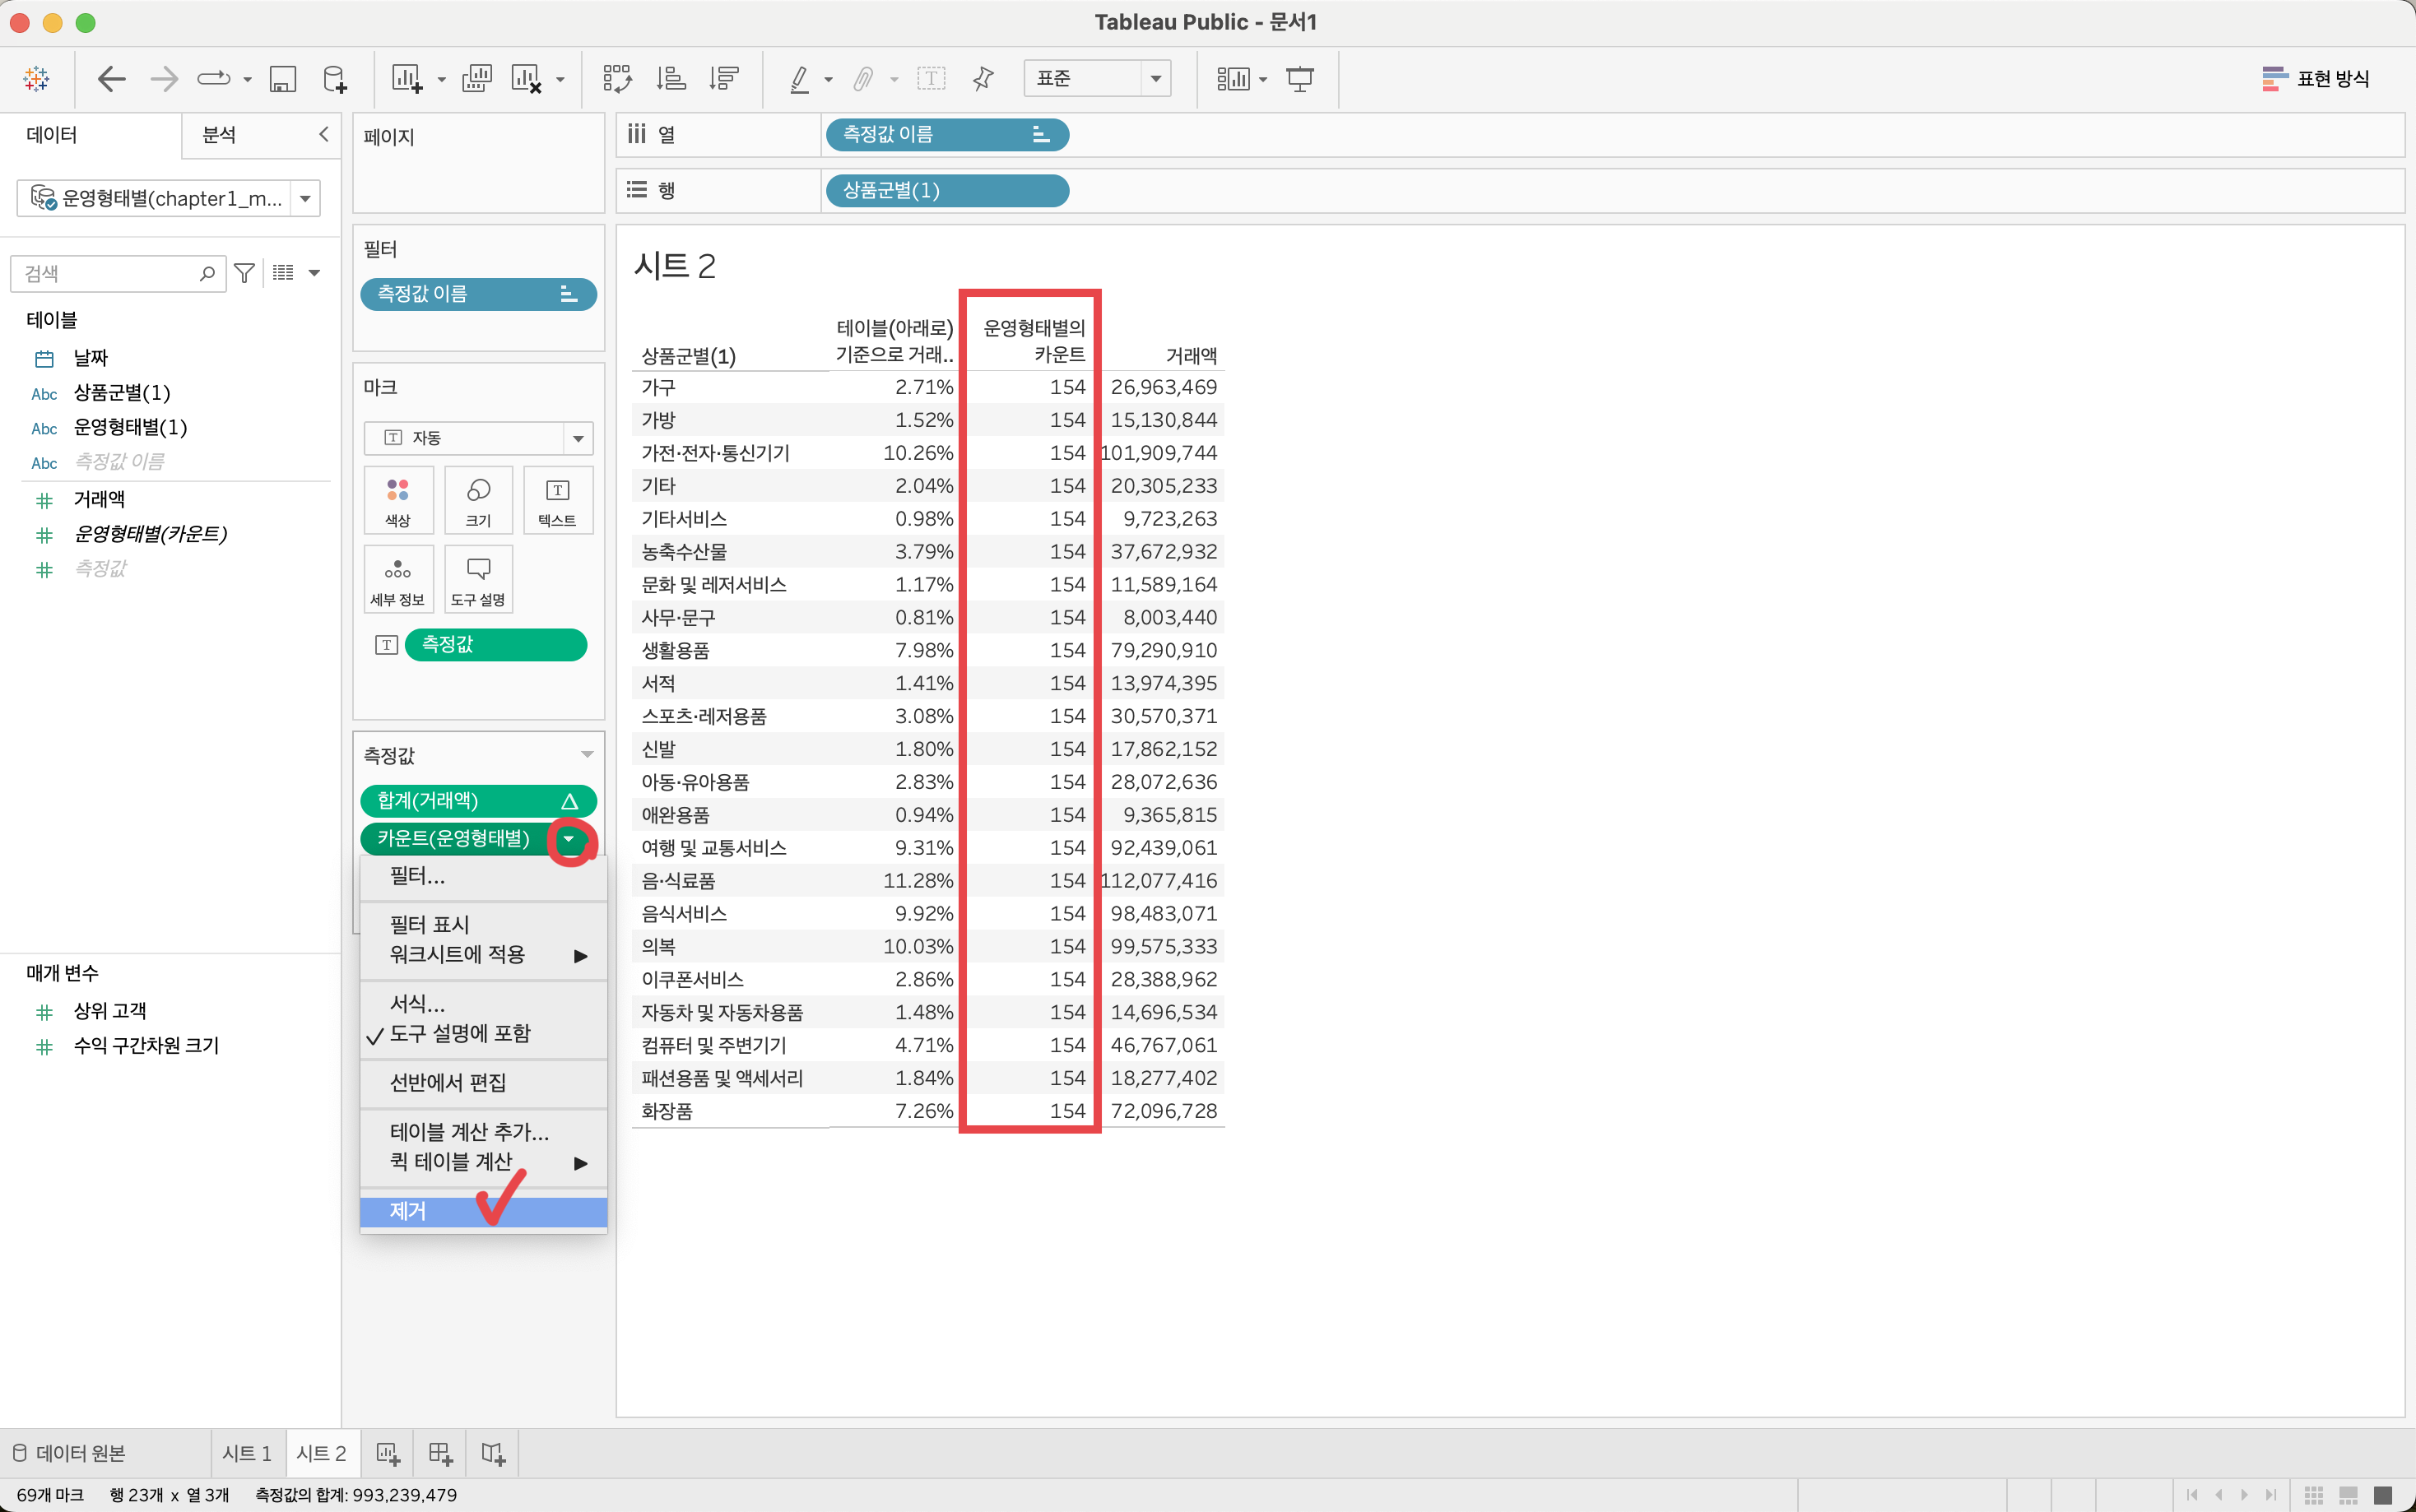This screenshot has height=1512, width=2416.
Task: Collapse the side data pane arrow
Action: pyautogui.click(x=323, y=134)
